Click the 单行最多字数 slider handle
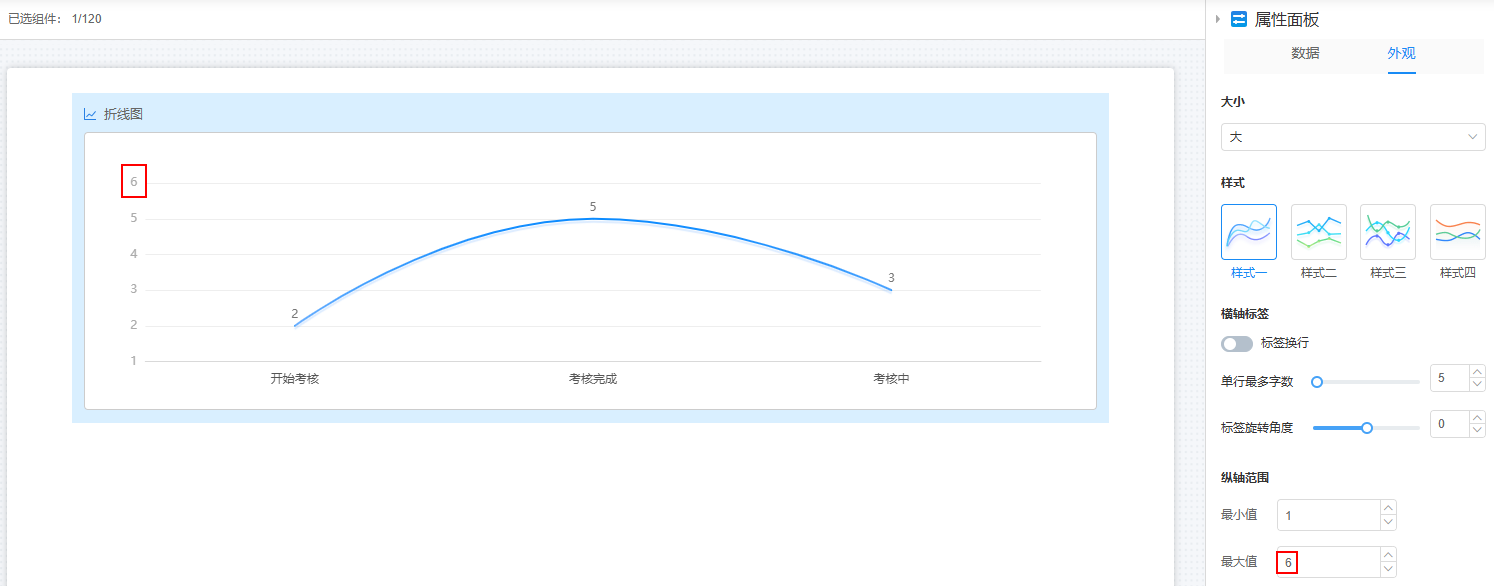1494x586 pixels. (x=1317, y=381)
